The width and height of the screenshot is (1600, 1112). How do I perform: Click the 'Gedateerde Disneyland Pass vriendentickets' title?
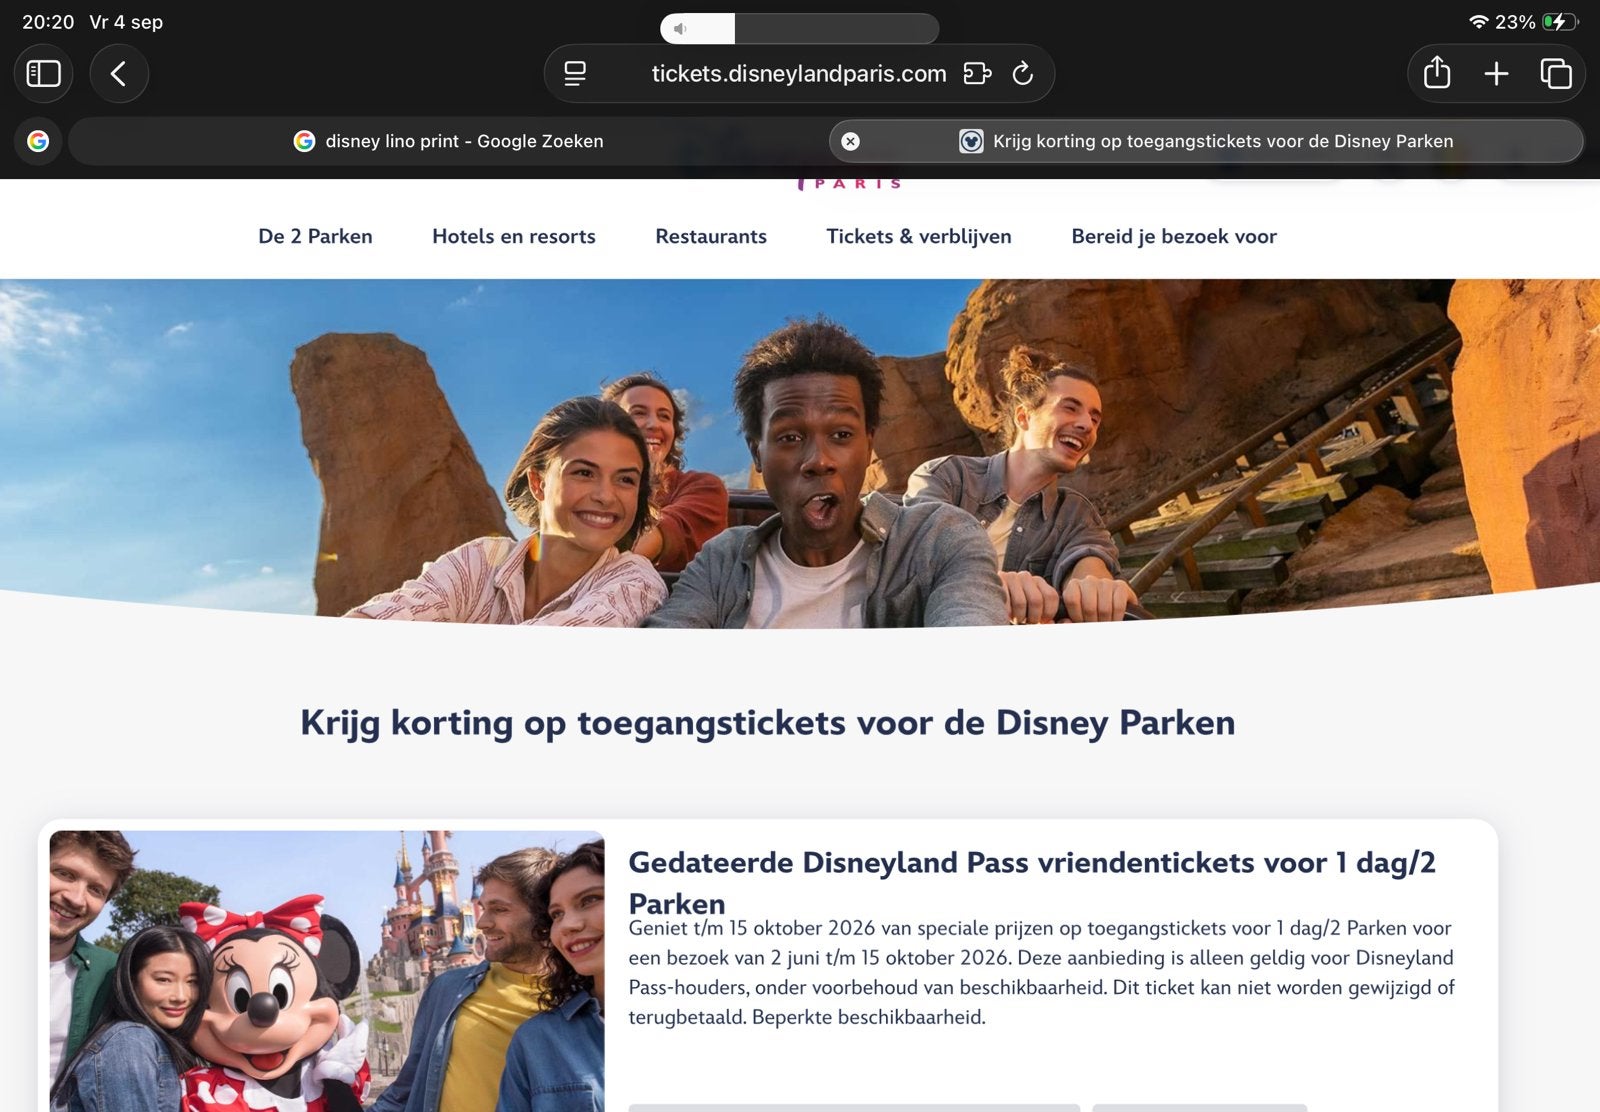[1032, 882]
